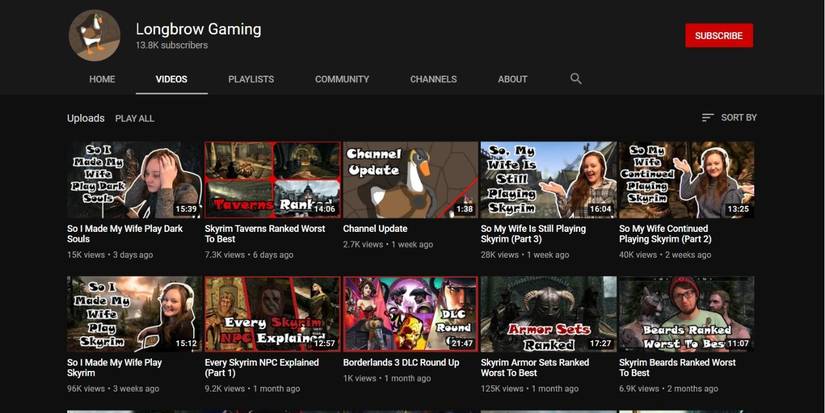
Task: Click the Longbrow Gaming channel name
Action: tap(198, 29)
